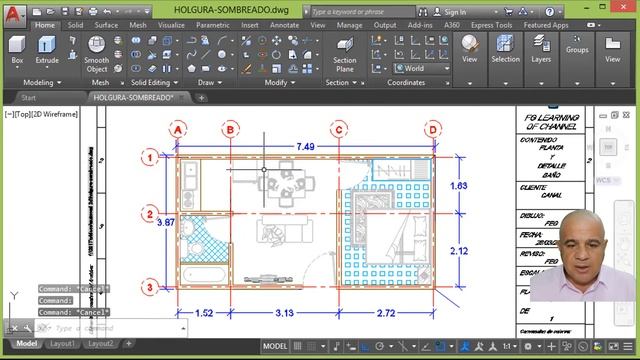640x360 pixels.
Task: Open the Solid ribbon tab
Action: point(75,25)
